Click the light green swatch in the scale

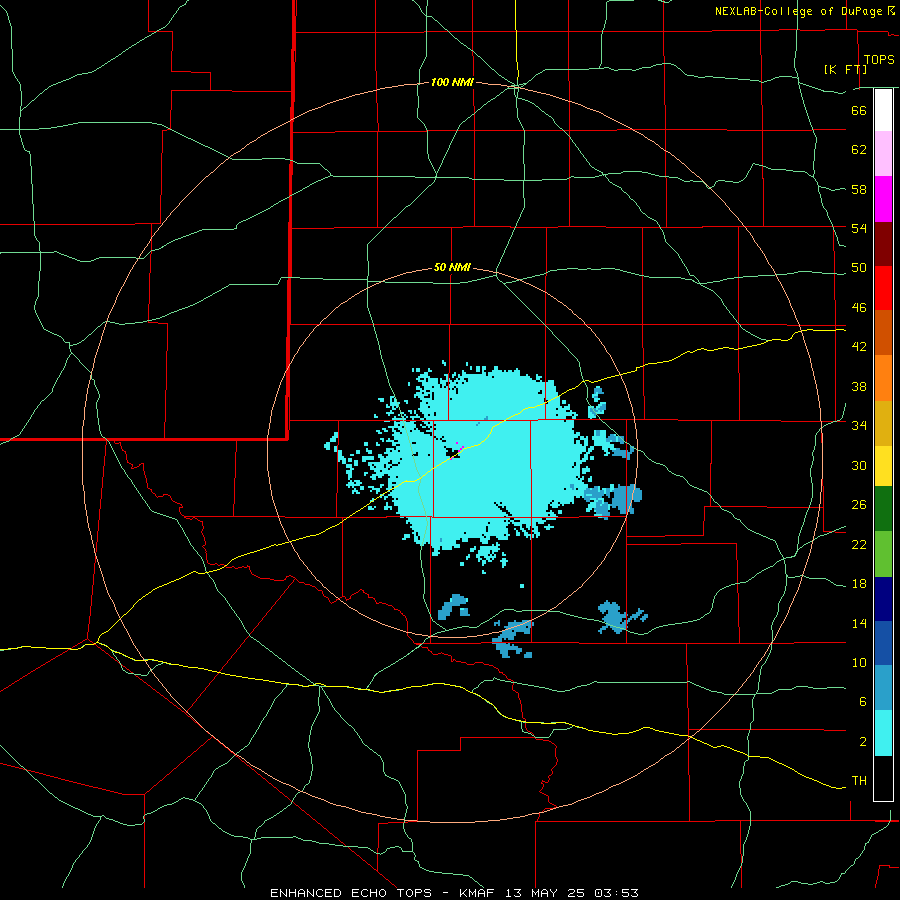[883, 554]
